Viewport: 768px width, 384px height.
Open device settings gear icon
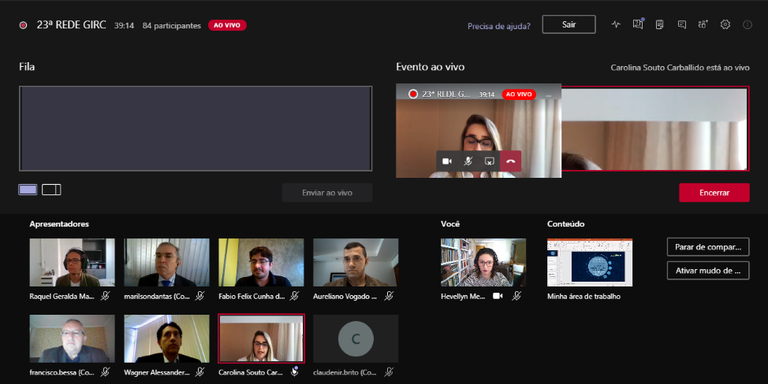click(x=725, y=24)
